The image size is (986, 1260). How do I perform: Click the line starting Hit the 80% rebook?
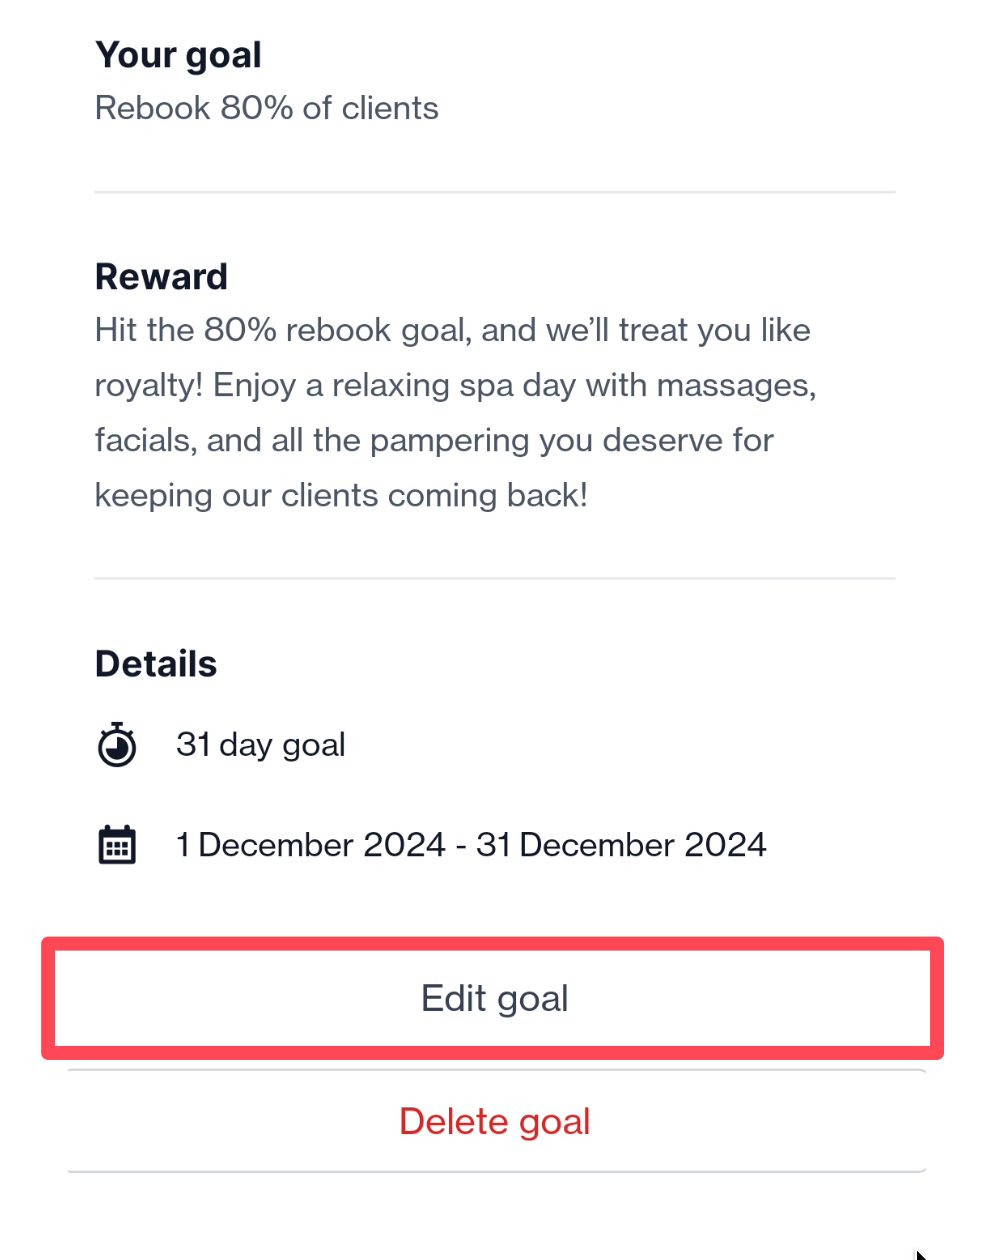[x=453, y=330]
